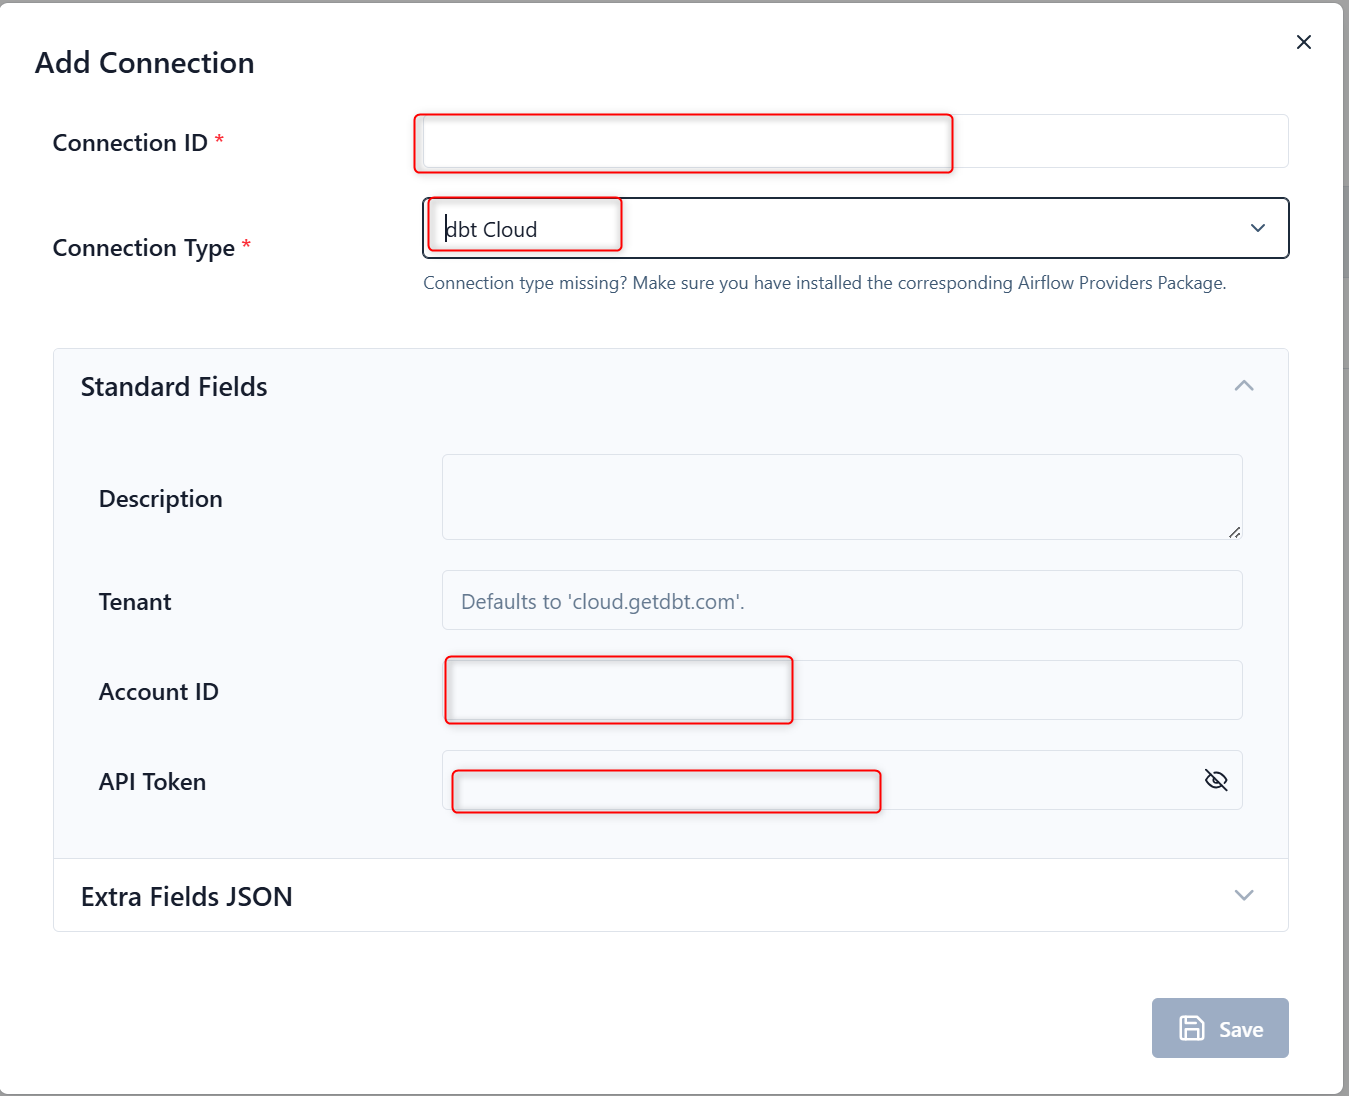Click the Description textarea resize handle
This screenshot has height=1096, width=1349.
point(1235,533)
